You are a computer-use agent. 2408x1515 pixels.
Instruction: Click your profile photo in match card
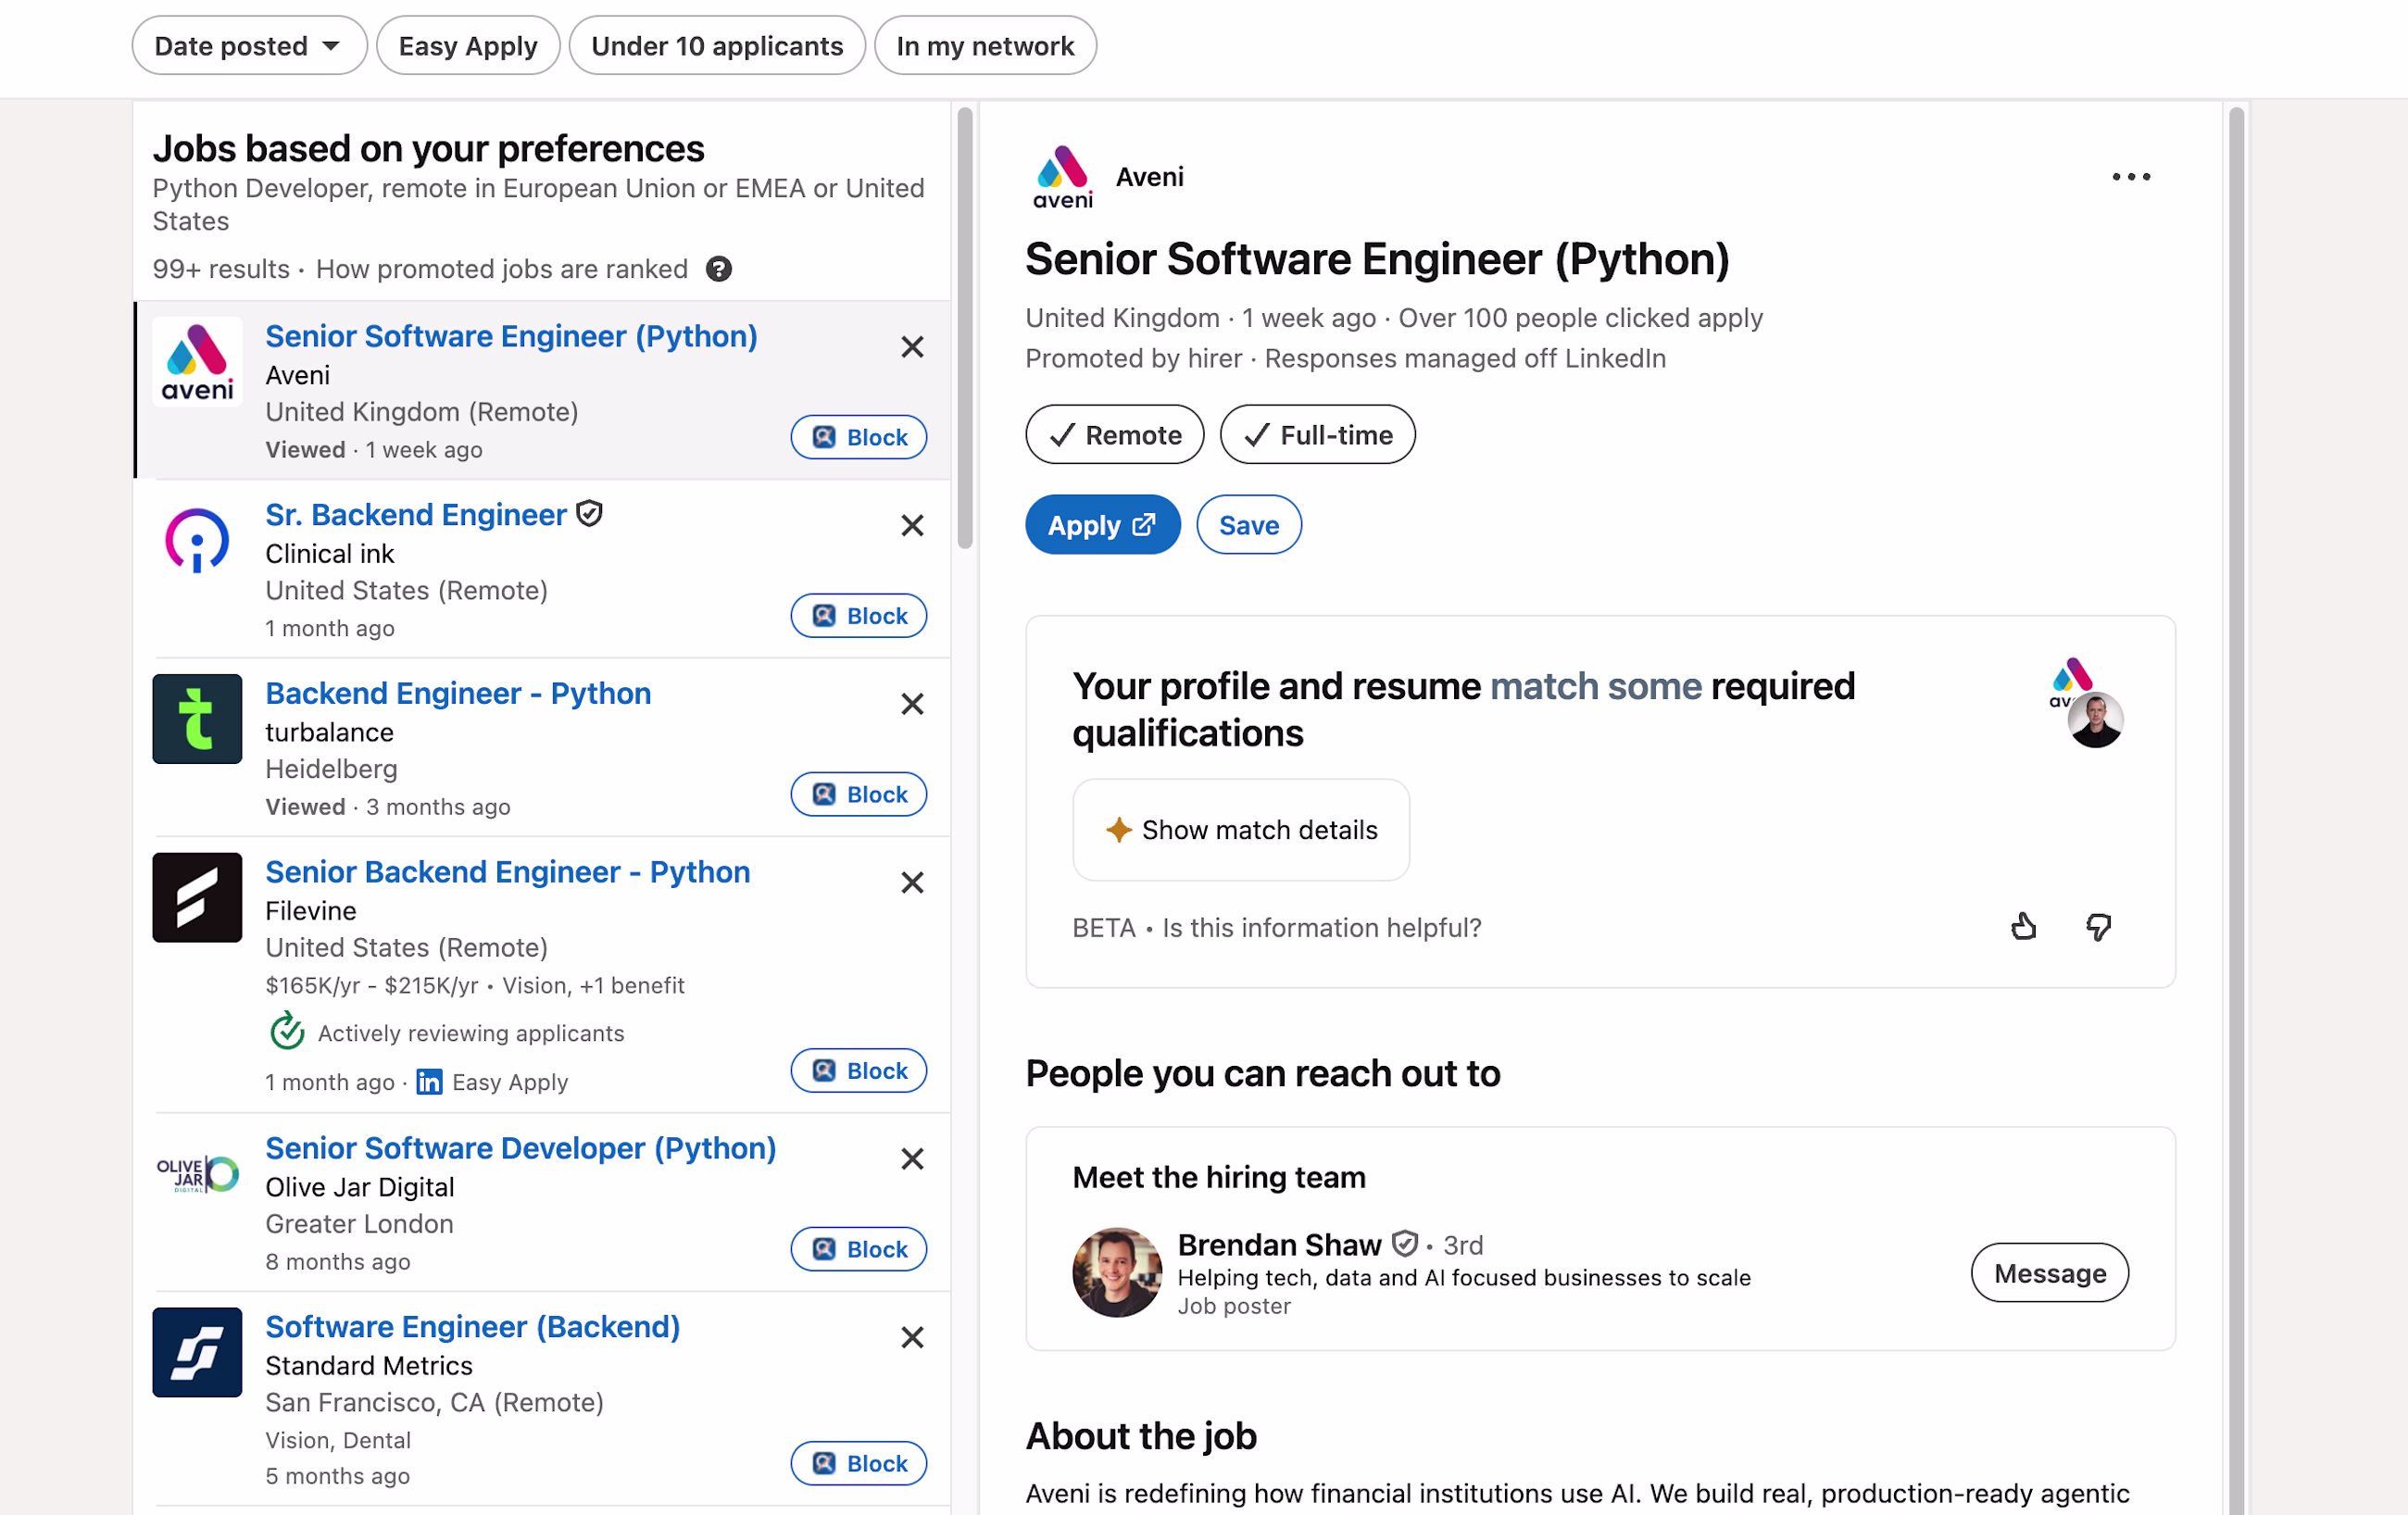pos(2095,720)
